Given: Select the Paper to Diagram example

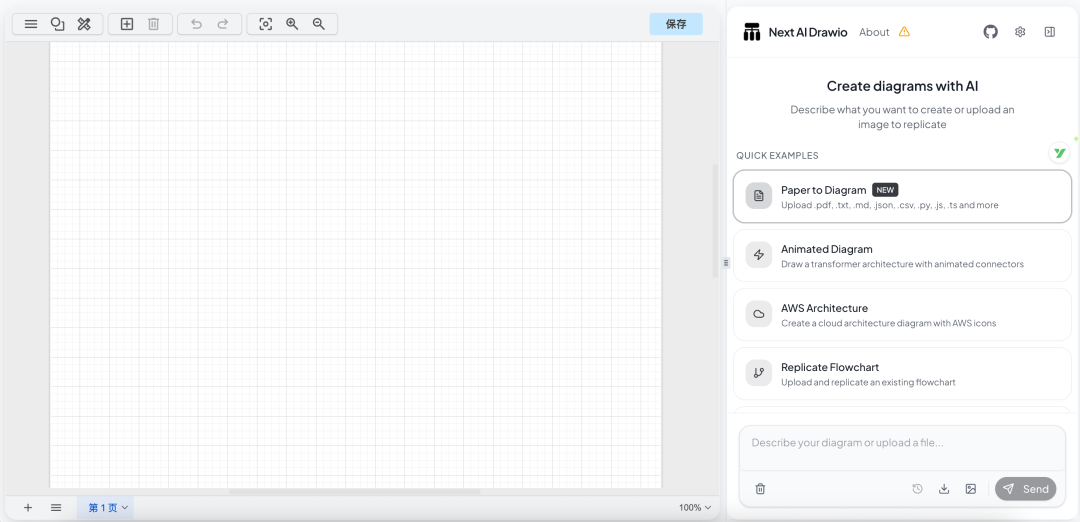Looking at the screenshot, I should (x=902, y=196).
